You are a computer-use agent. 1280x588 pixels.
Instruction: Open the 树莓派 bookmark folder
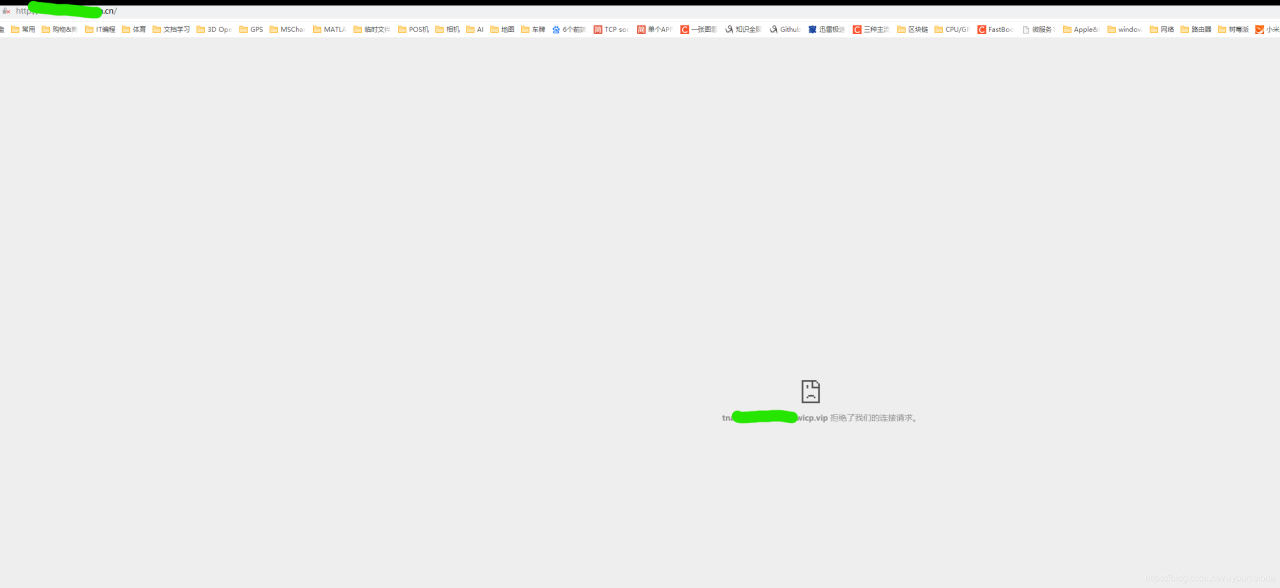pyautogui.click(x=1234, y=30)
